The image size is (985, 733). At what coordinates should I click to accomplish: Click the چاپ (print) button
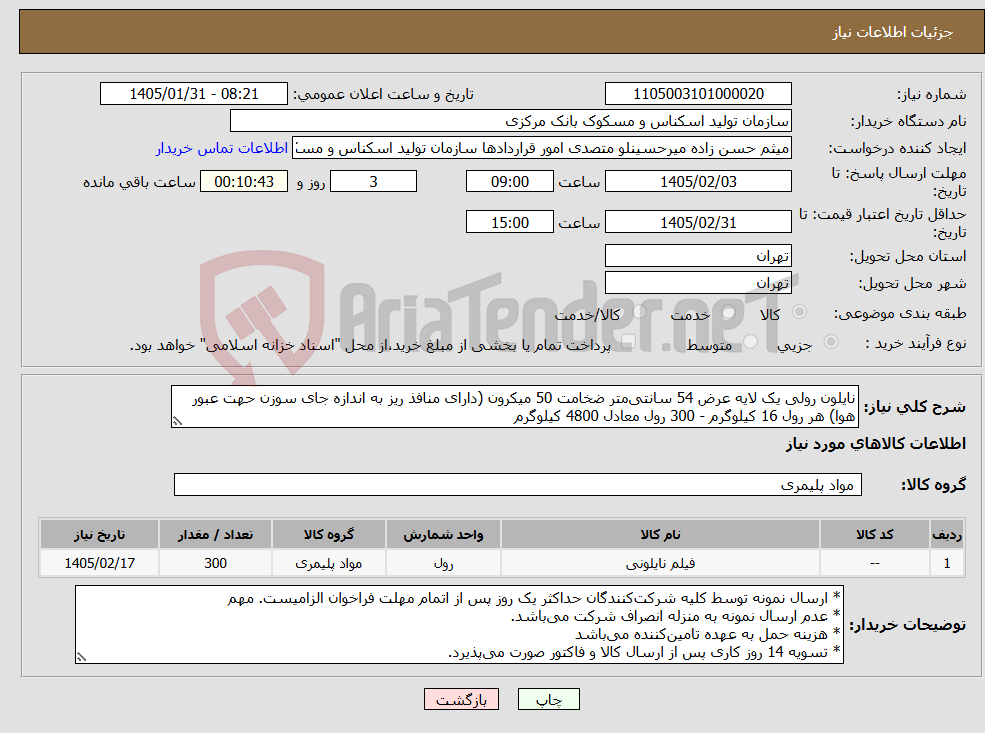[548, 699]
